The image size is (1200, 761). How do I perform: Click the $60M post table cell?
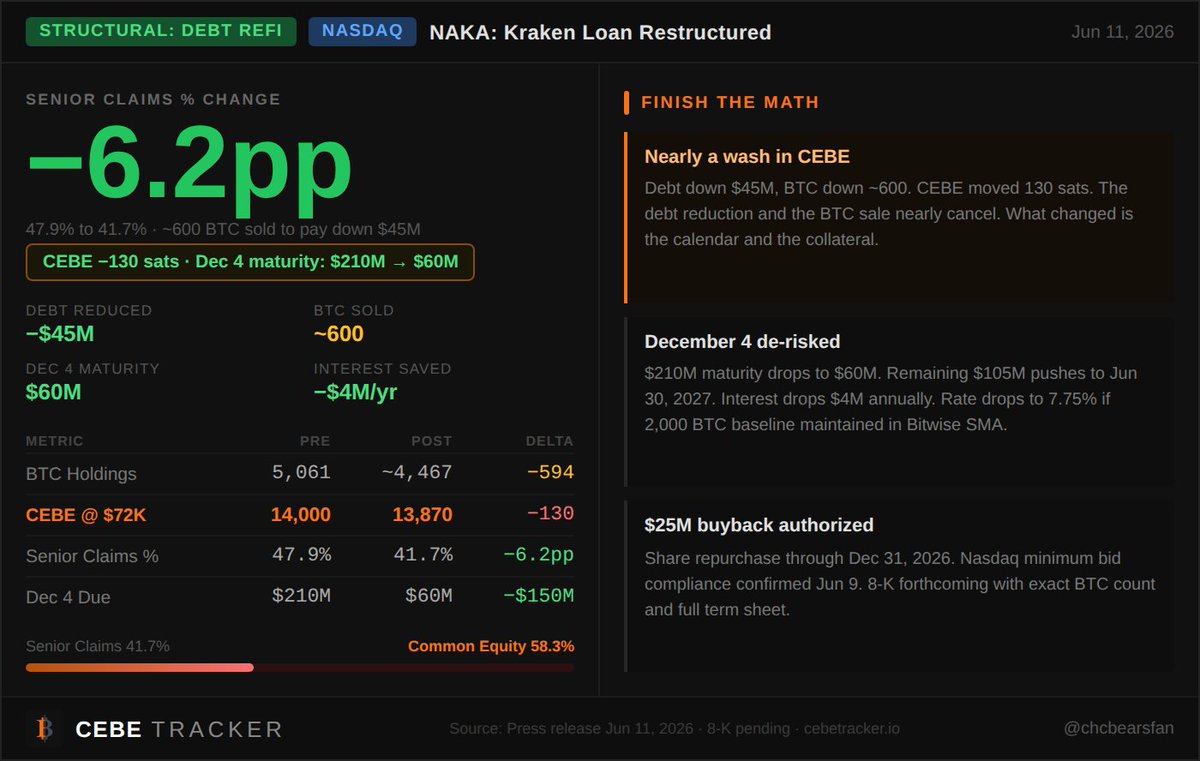point(429,596)
